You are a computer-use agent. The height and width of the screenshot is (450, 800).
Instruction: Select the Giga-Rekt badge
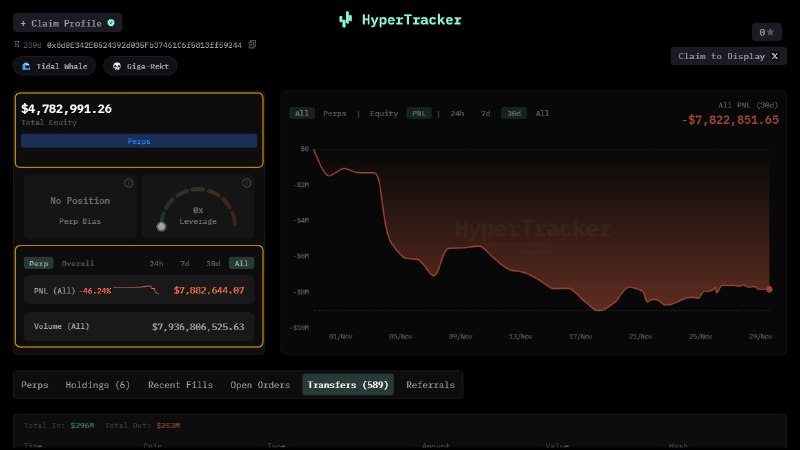click(x=140, y=66)
